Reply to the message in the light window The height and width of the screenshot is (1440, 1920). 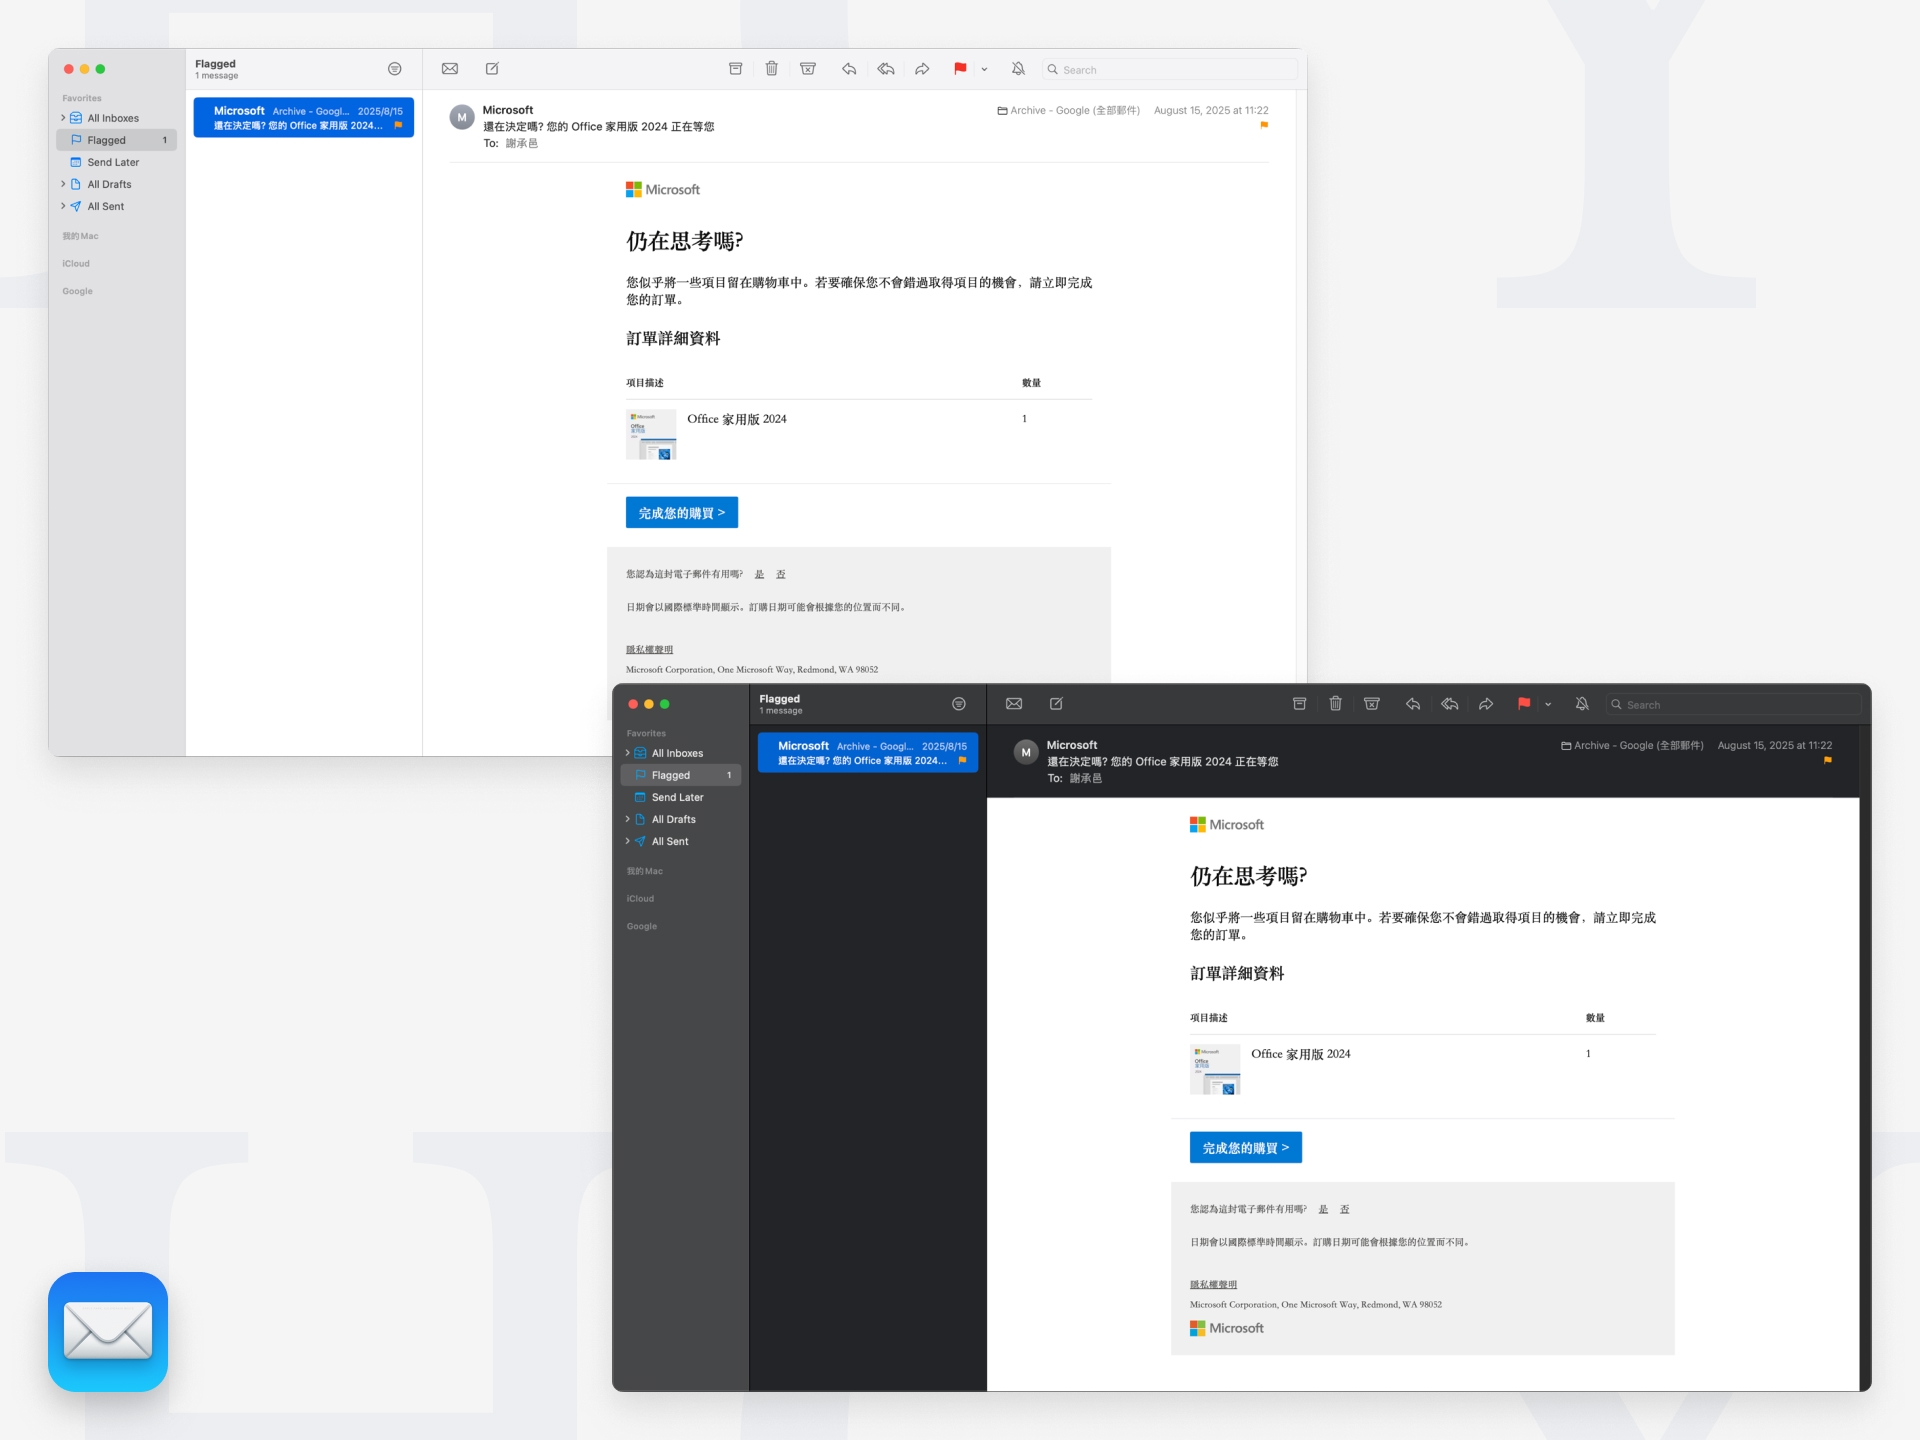[x=849, y=69]
